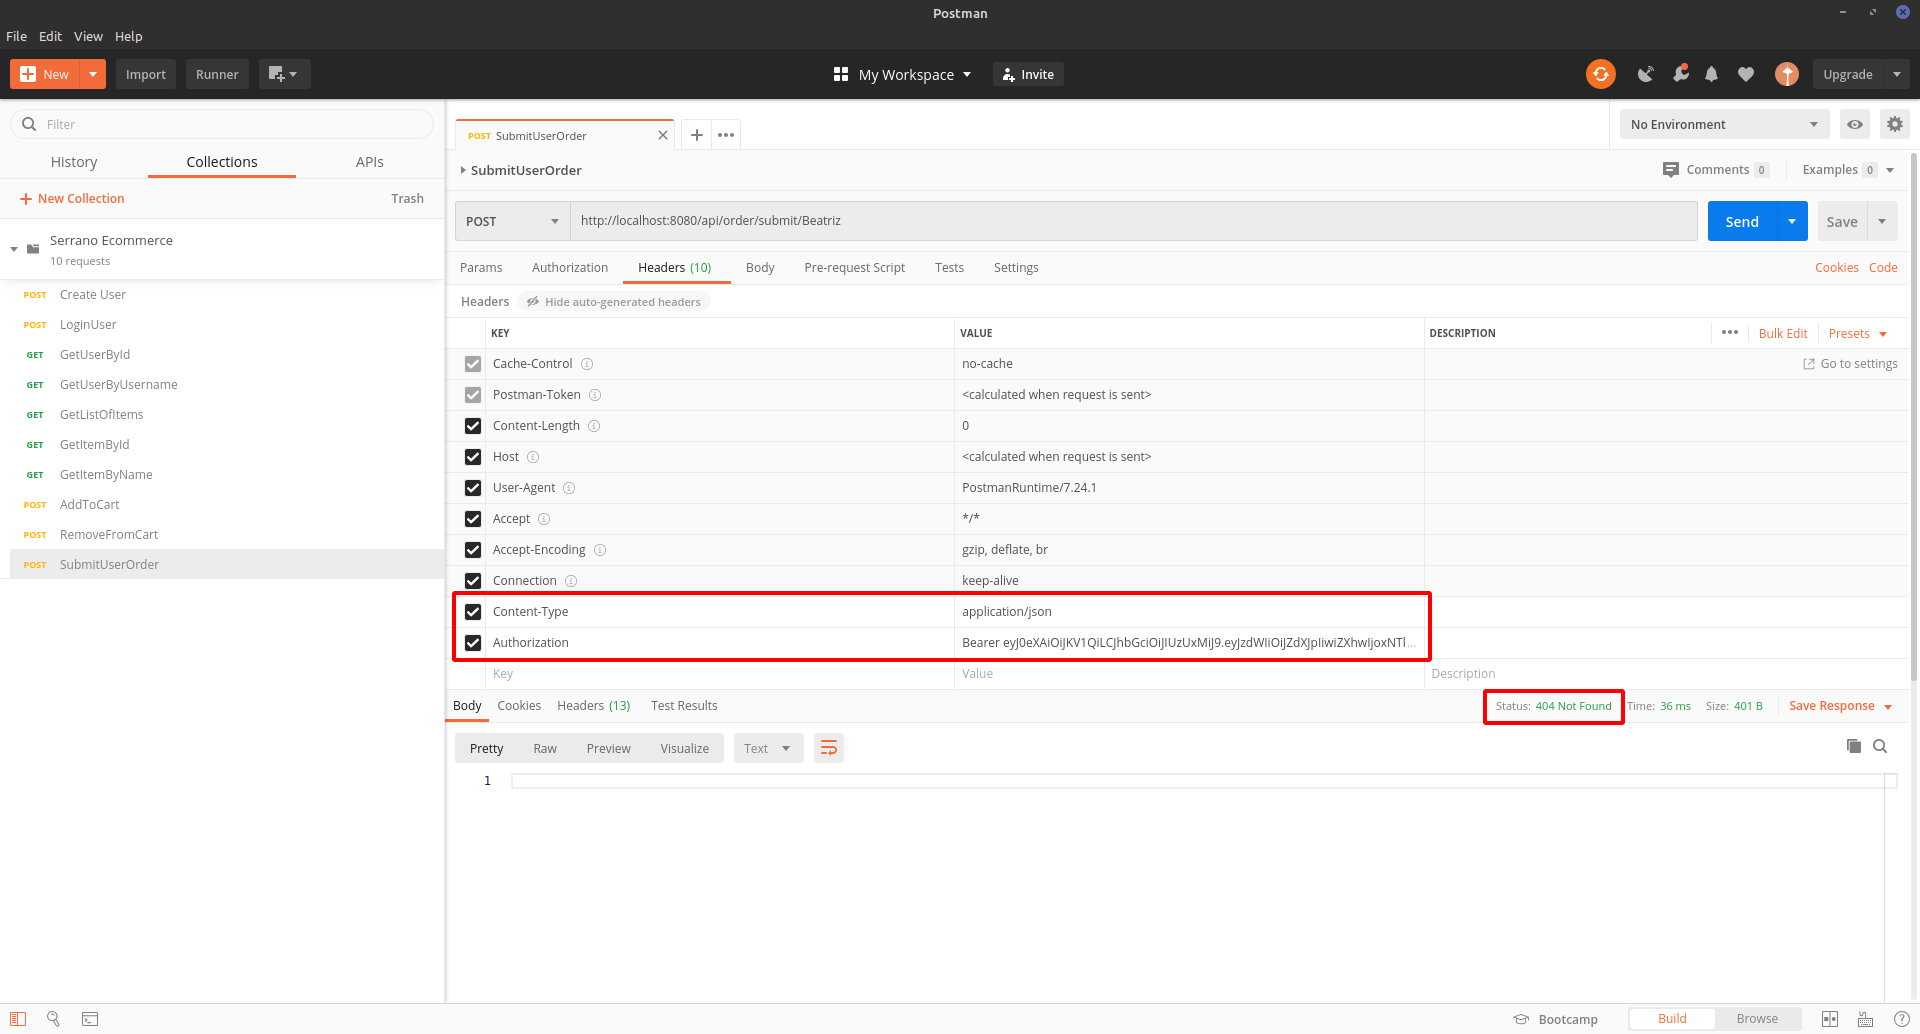Open the Save options dropdown arrow
Image resolution: width=1920 pixels, height=1034 pixels.
1882,221
